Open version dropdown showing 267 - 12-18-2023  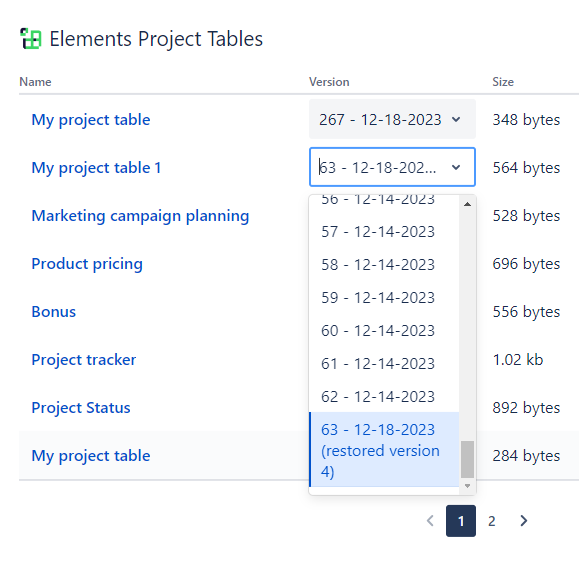(x=392, y=119)
